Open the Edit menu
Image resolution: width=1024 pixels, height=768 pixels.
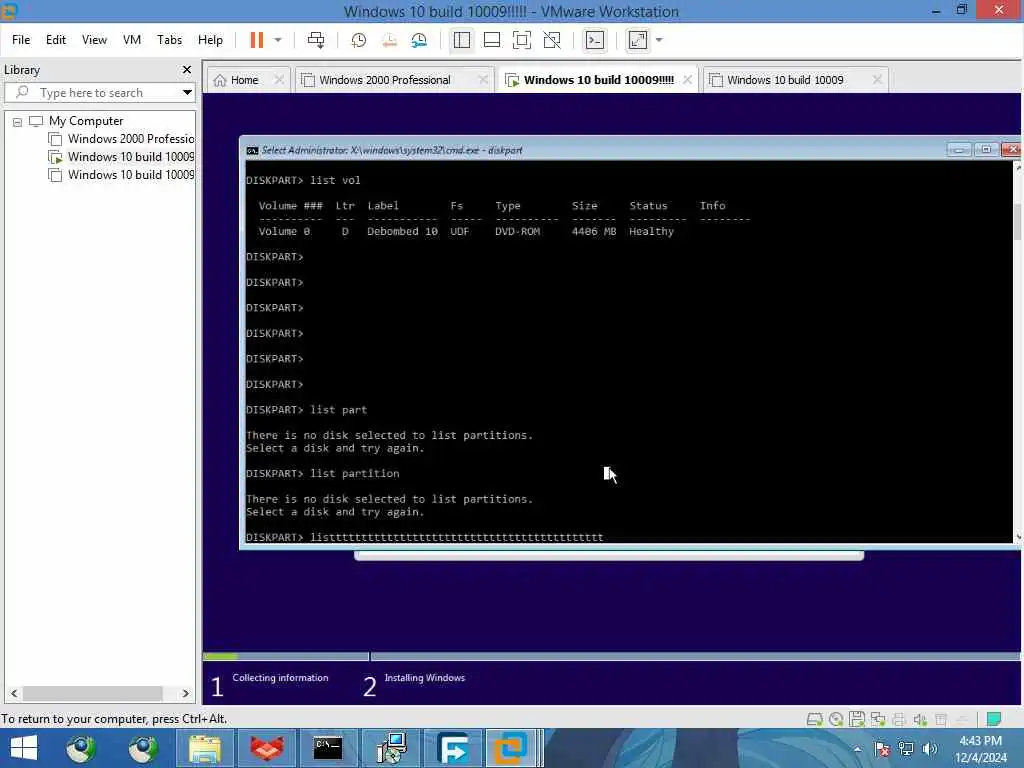pos(56,40)
